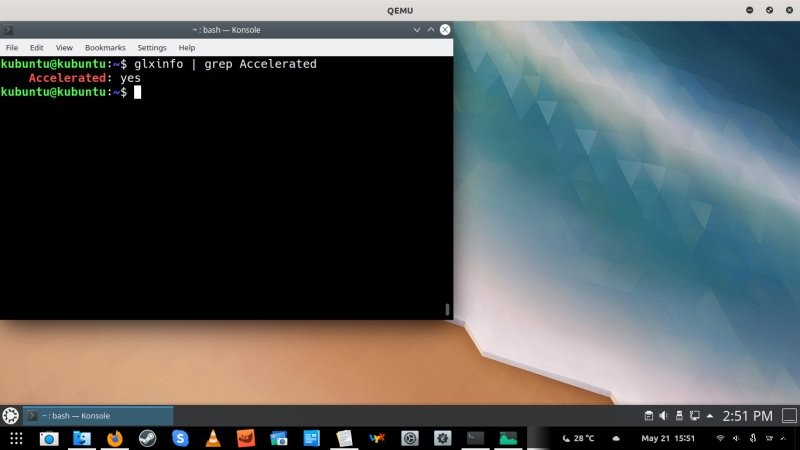The height and width of the screenshot is (450, 800).
Task: Open the host muted volume indicator
Action: [736, 438]
